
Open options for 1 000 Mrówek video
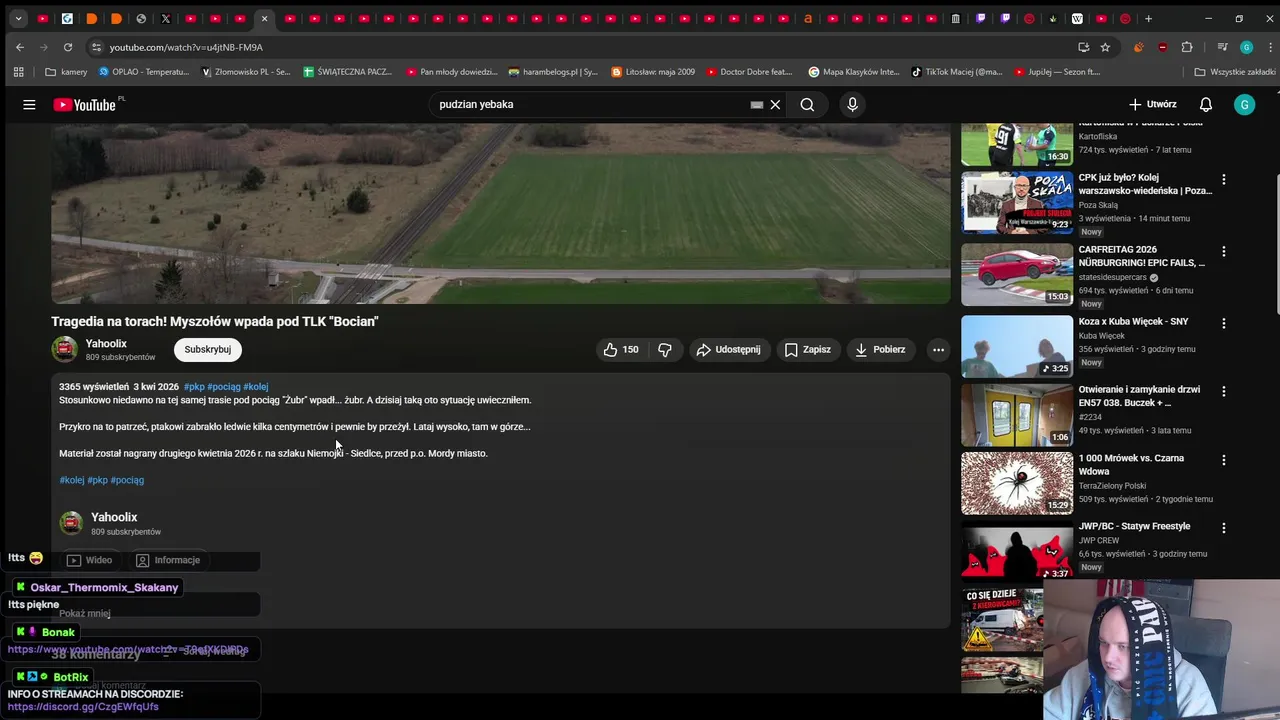point(1223,459)
